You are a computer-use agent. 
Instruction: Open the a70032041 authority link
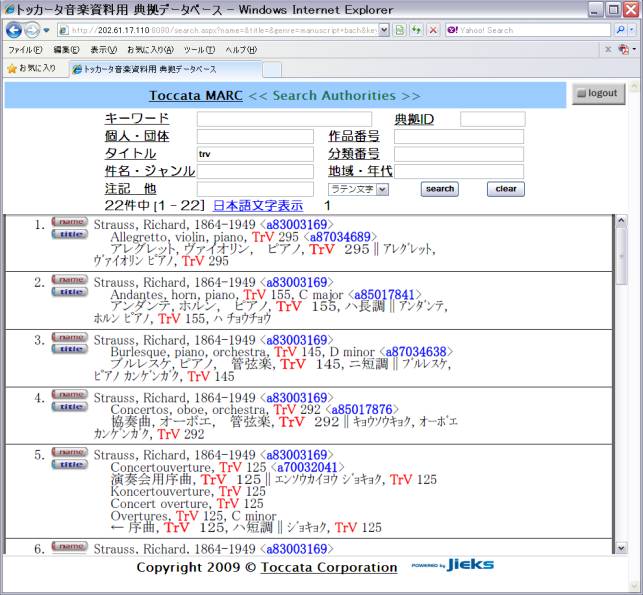(x=307, y=467)
